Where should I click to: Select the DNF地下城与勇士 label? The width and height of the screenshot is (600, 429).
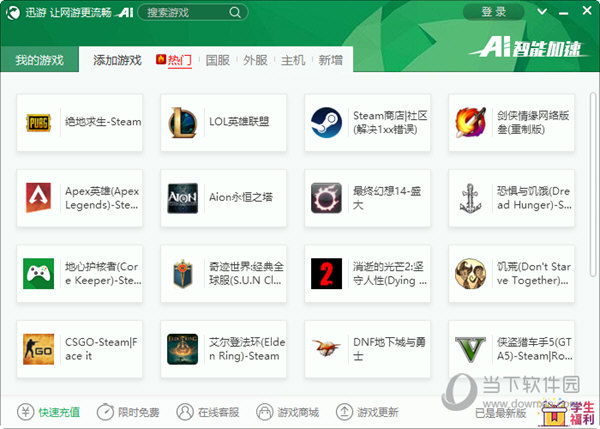click(389, 349)
